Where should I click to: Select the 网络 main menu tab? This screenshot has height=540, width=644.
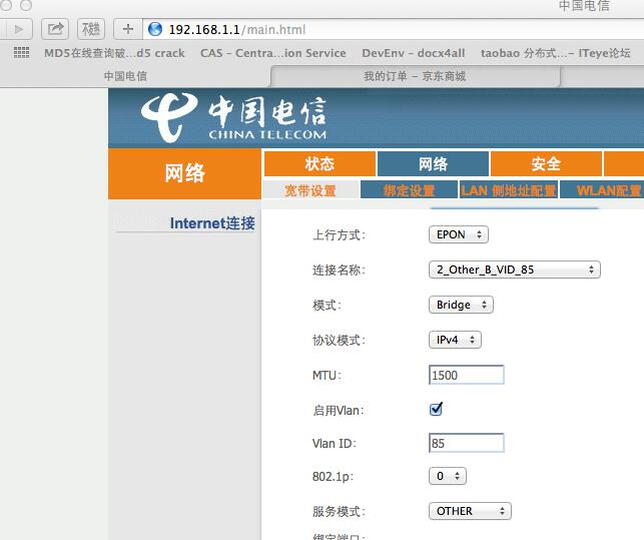tap(433, 164)
